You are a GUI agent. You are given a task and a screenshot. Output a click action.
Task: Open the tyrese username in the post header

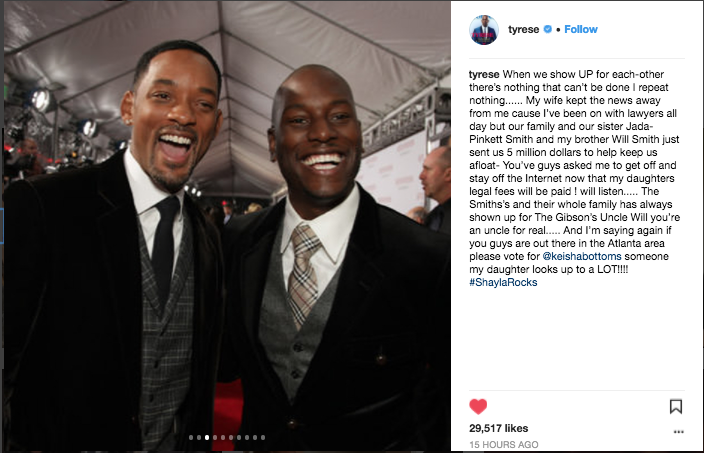(x=524, y=29)
